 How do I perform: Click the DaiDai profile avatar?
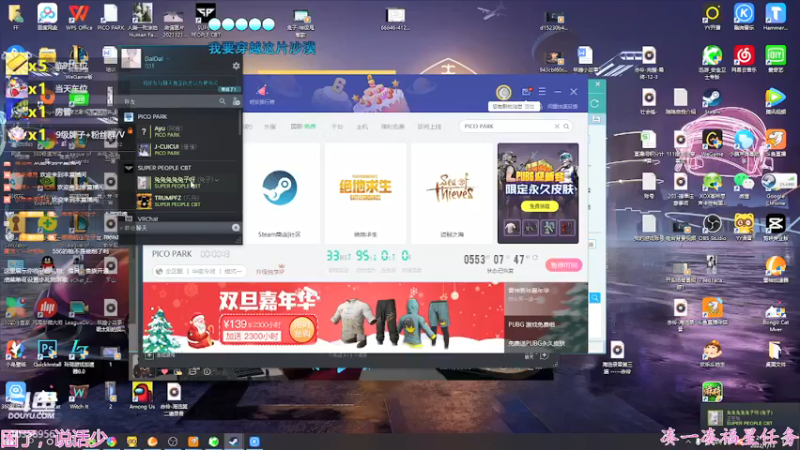point(131,59)
